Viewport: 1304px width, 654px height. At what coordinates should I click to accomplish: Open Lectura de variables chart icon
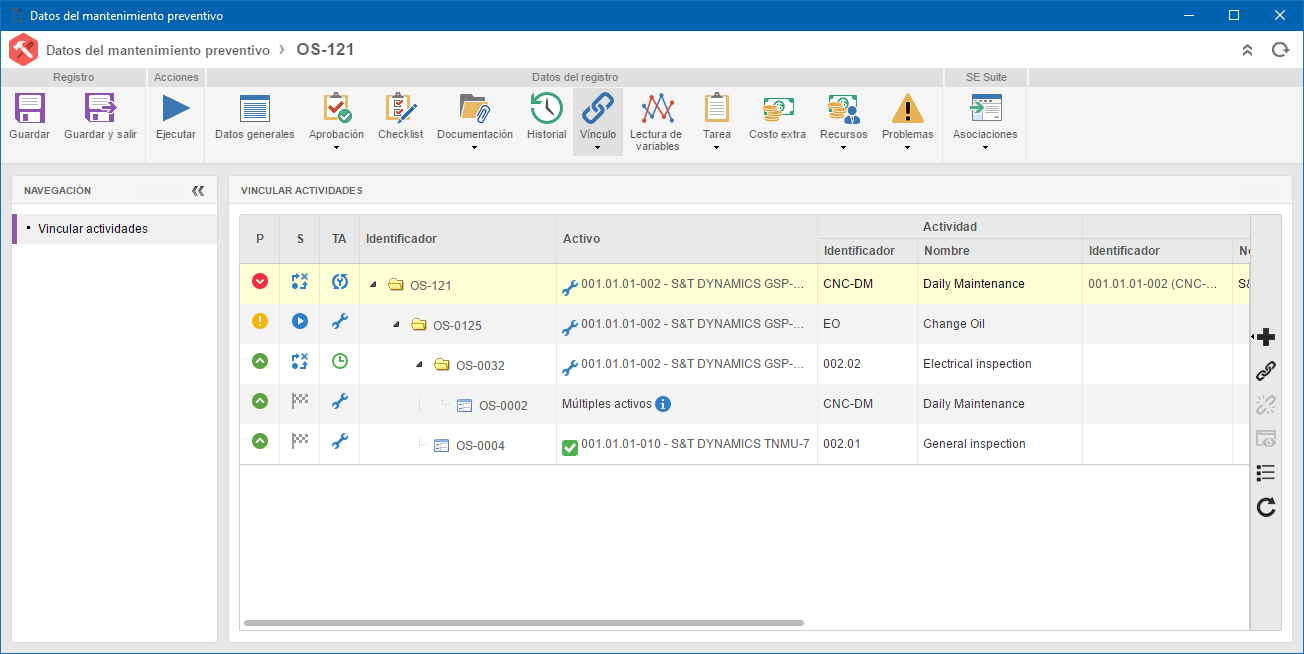[x=656, y=108]
